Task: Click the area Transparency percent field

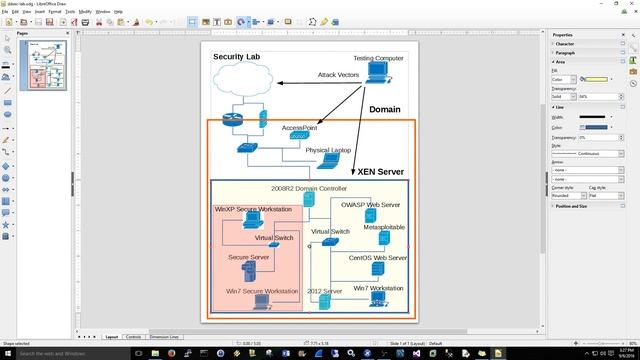Action: tap(598, 97)
